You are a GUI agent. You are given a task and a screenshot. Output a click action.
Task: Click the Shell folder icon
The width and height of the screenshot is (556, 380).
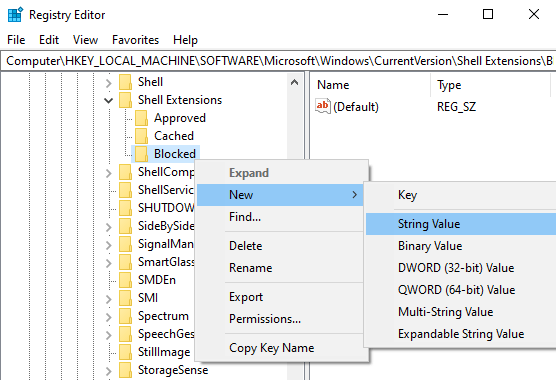125,82
